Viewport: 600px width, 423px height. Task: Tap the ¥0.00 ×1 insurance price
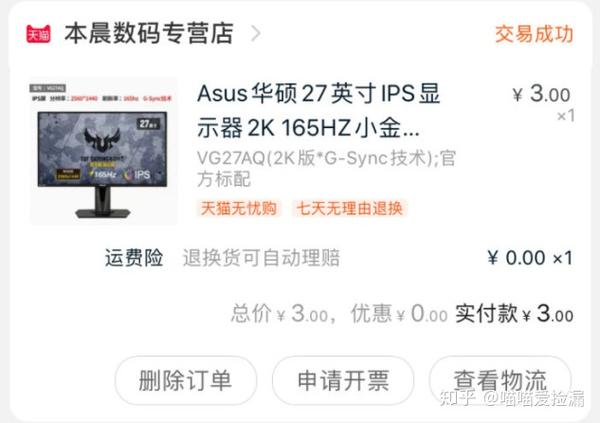point(530,258)
